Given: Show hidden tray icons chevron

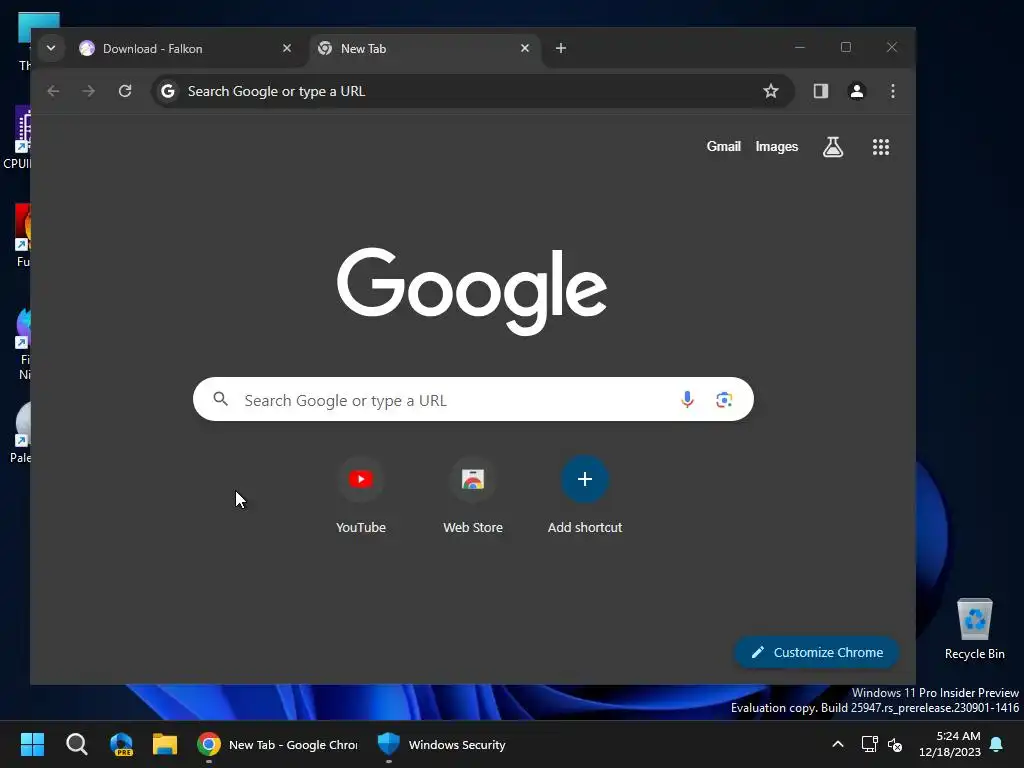Looking at the screenshot, I should click(x=838, y=744).
